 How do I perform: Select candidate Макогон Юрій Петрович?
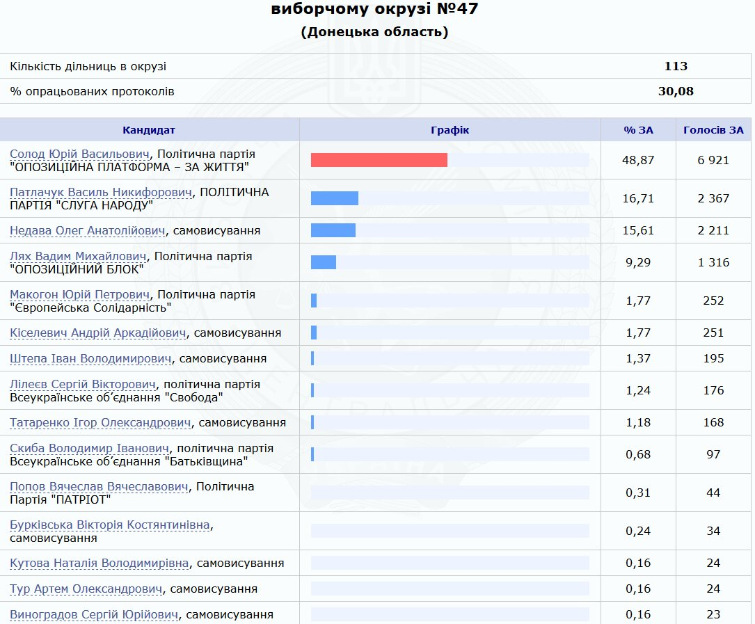(80, 294)
